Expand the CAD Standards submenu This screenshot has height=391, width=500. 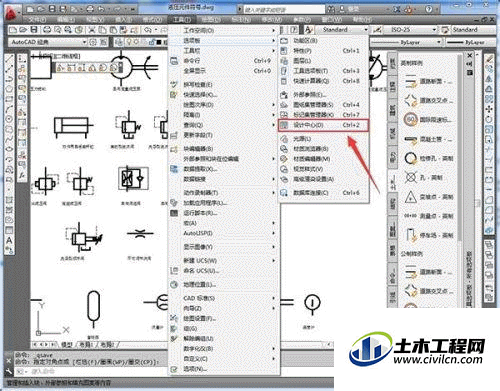click(x=223, y=298)
